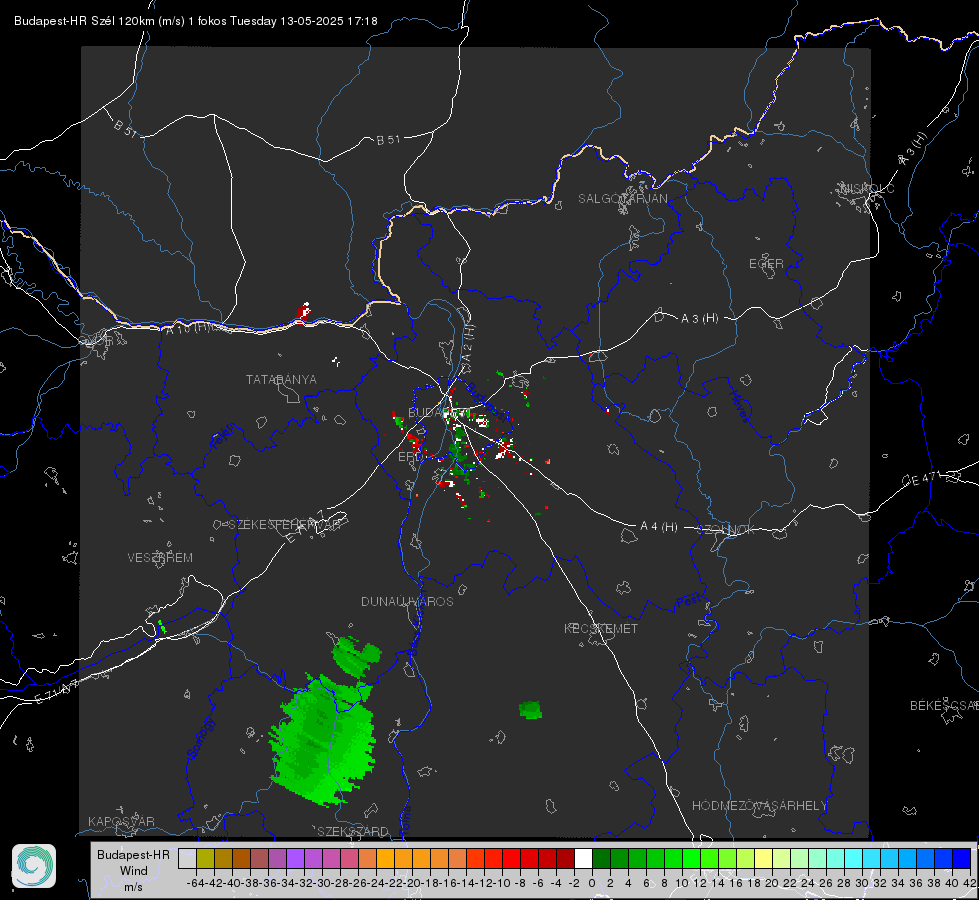Select the dark green swatch between 0 and 2
The image size is (979, 900).
point(601,858)
